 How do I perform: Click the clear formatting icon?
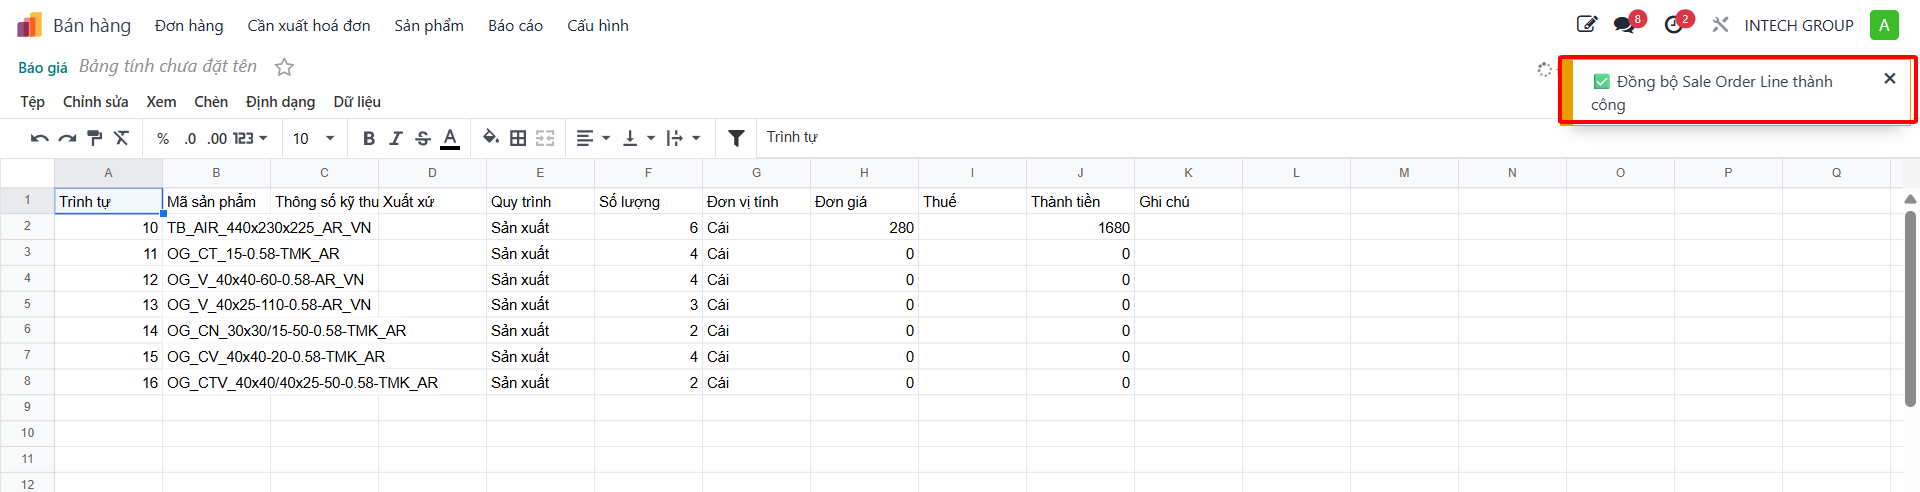(121, 138)
